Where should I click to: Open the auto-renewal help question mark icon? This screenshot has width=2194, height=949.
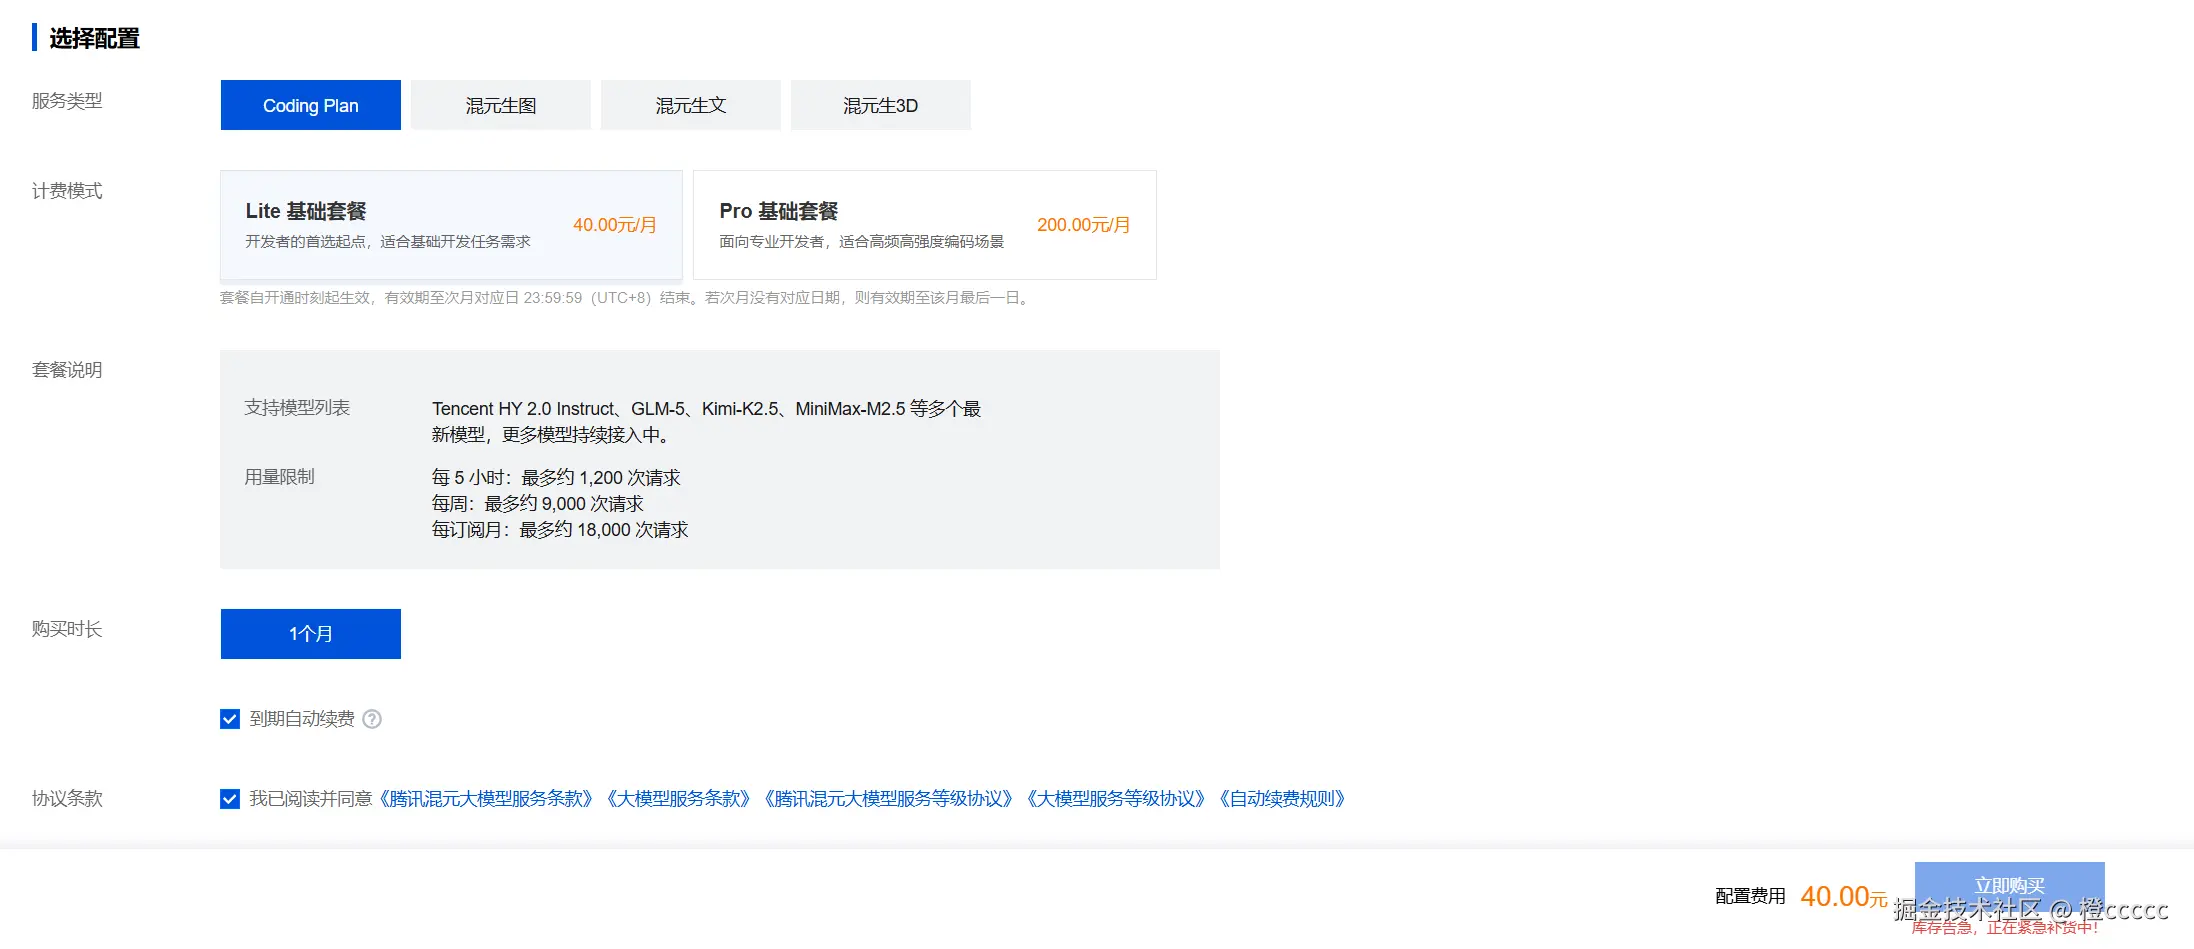click(371, 718)
